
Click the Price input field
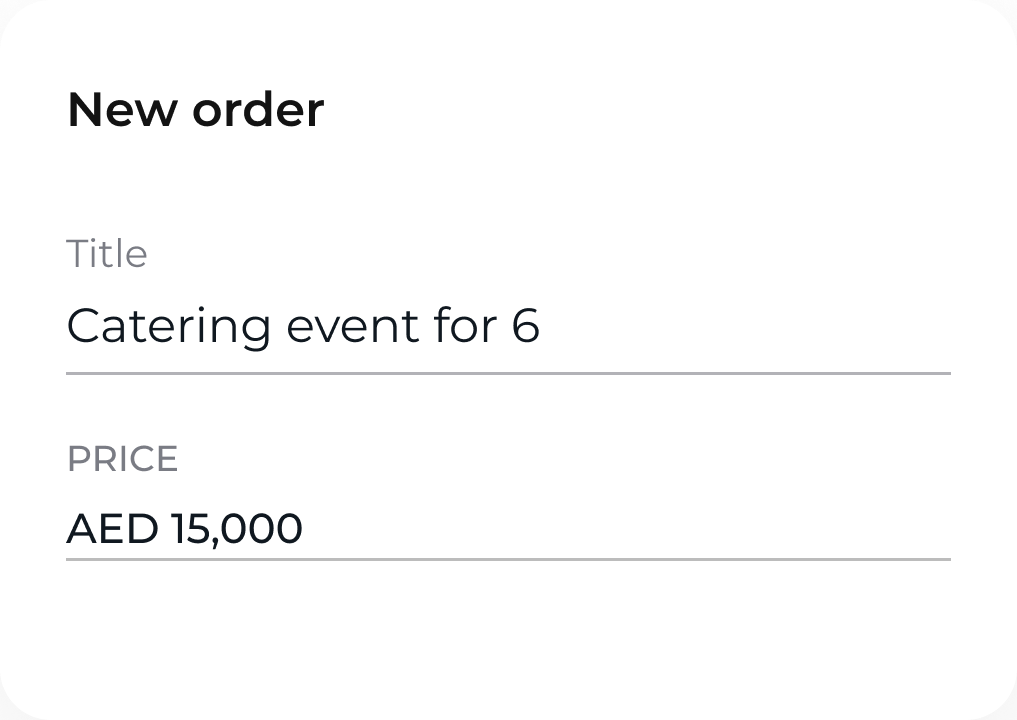(508, 528)
